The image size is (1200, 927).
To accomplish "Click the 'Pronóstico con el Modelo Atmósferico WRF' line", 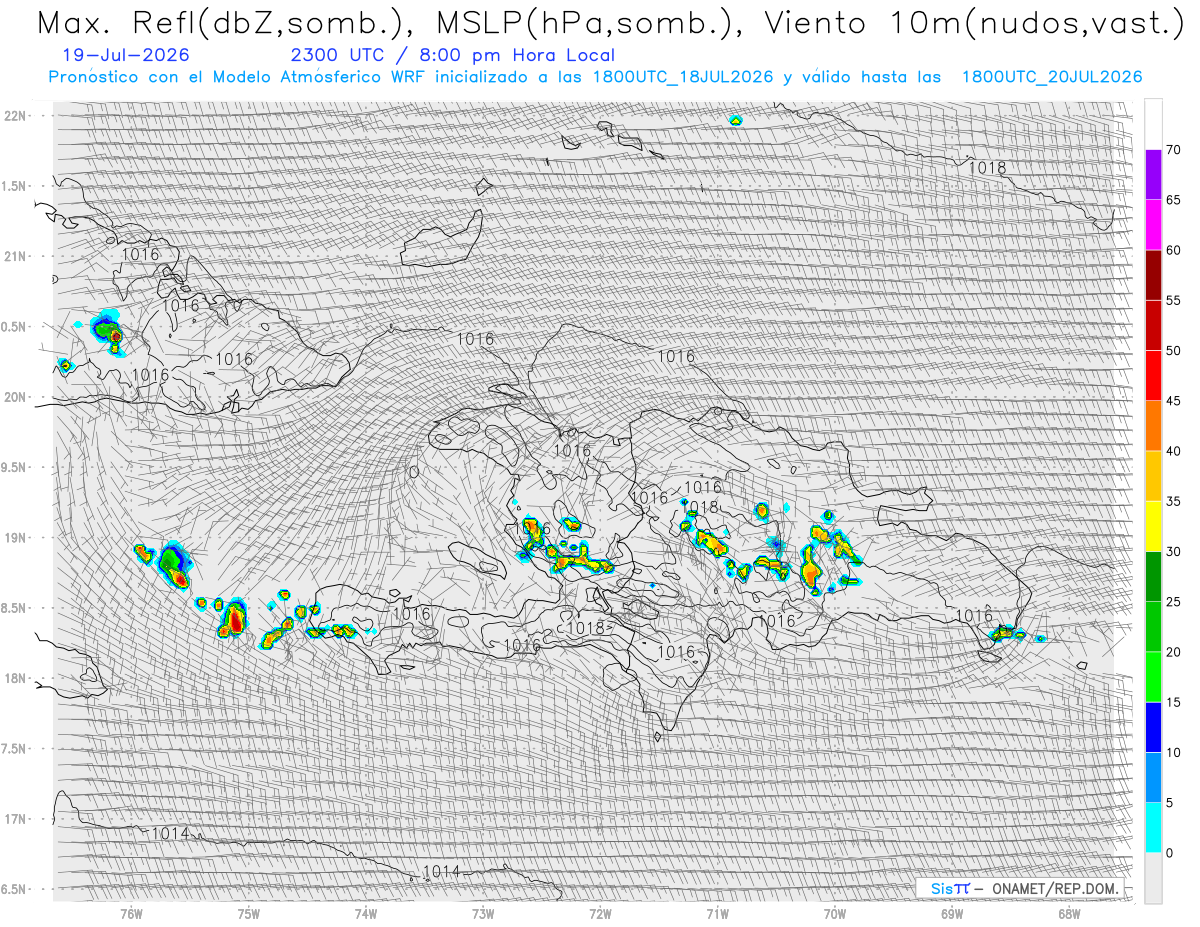I will tap(595, 77).
